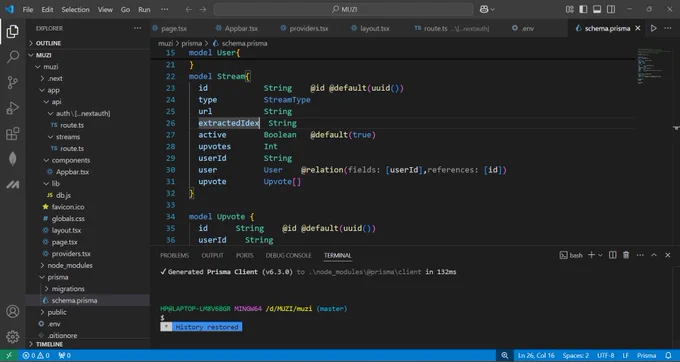This screenshot has width=680, height=362.
Task: Close the schema.prisma tab
Action: (x=638, y=28)
